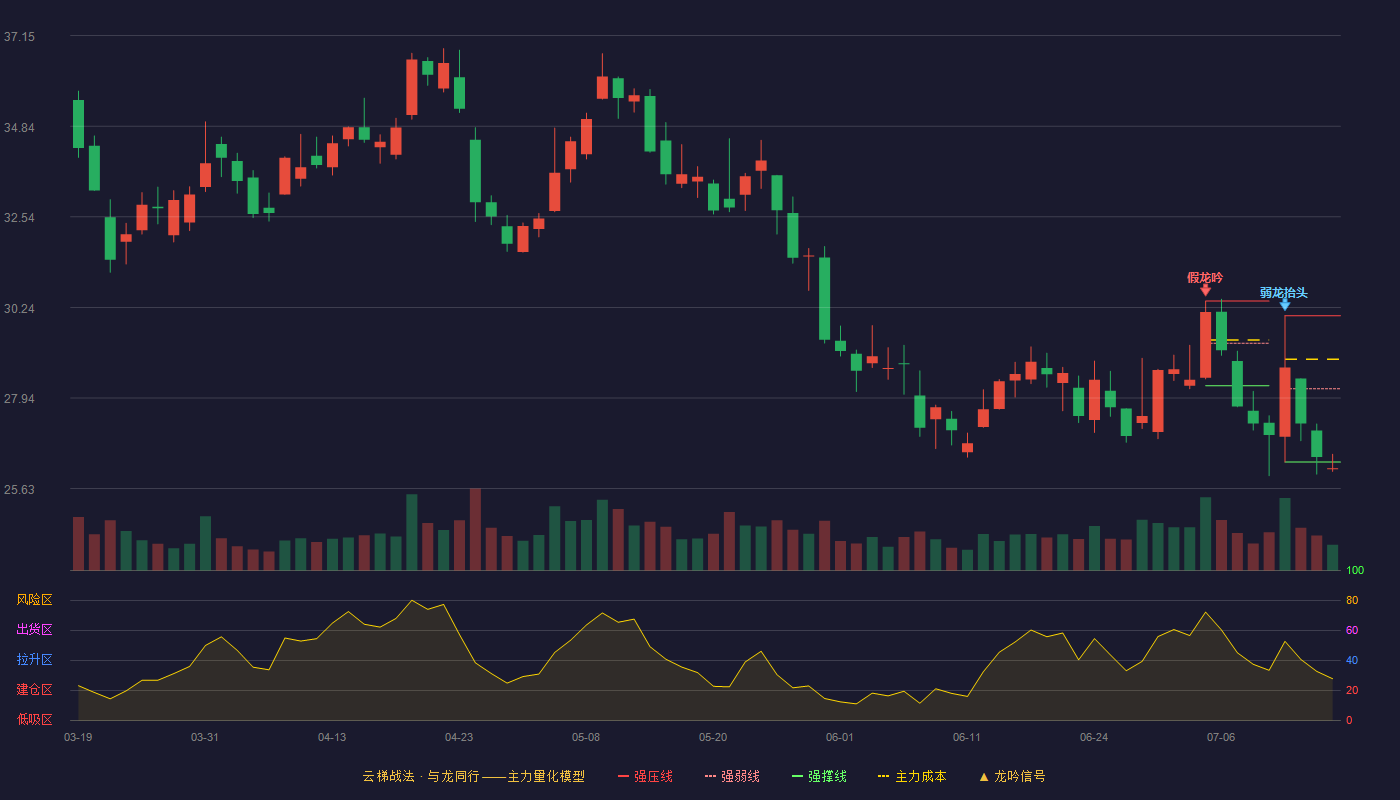Toggle the 强压线 legend label
The height and width of the screenshot is (800, 1400).
tap(653, 776)
